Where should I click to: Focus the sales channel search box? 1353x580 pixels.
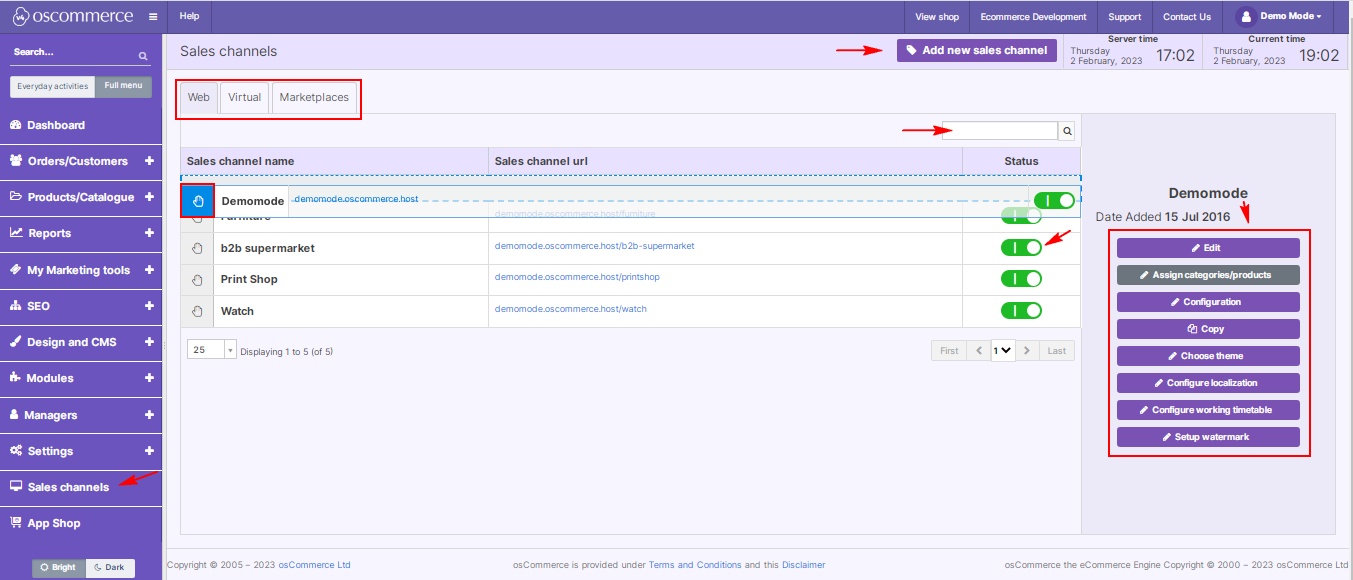point(1000,131)
